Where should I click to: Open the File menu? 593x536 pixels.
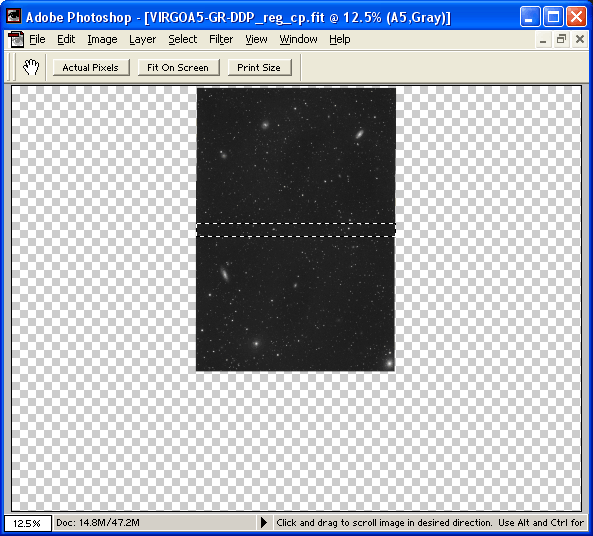[x=37, y=39]
